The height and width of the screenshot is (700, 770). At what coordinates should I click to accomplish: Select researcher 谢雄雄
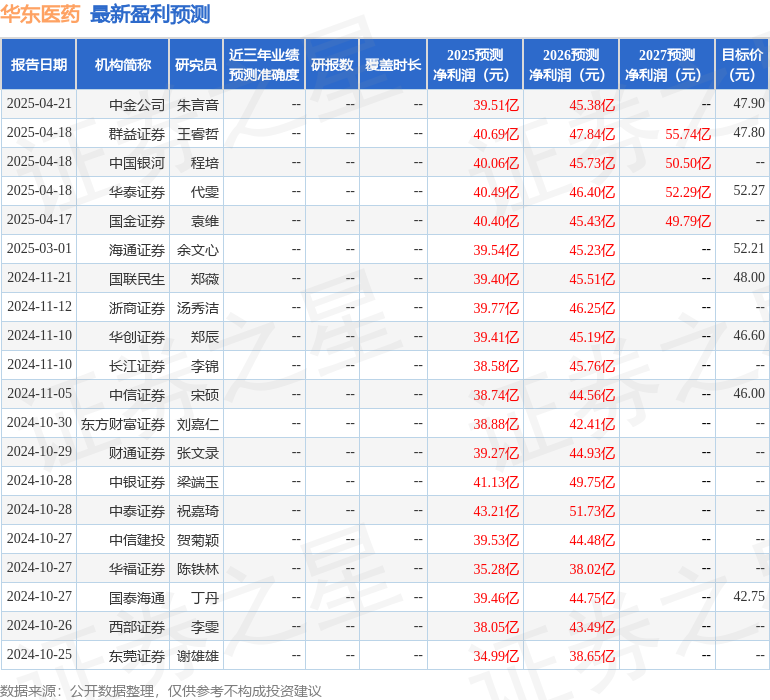click(197, 655)
